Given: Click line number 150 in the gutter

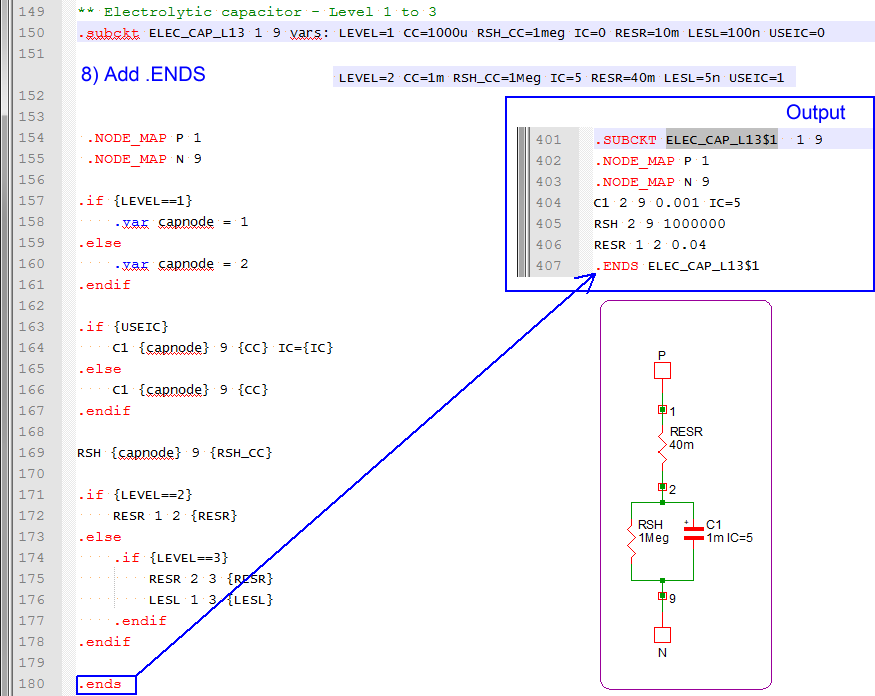Looking at the screenshot, I should (32, 33).
